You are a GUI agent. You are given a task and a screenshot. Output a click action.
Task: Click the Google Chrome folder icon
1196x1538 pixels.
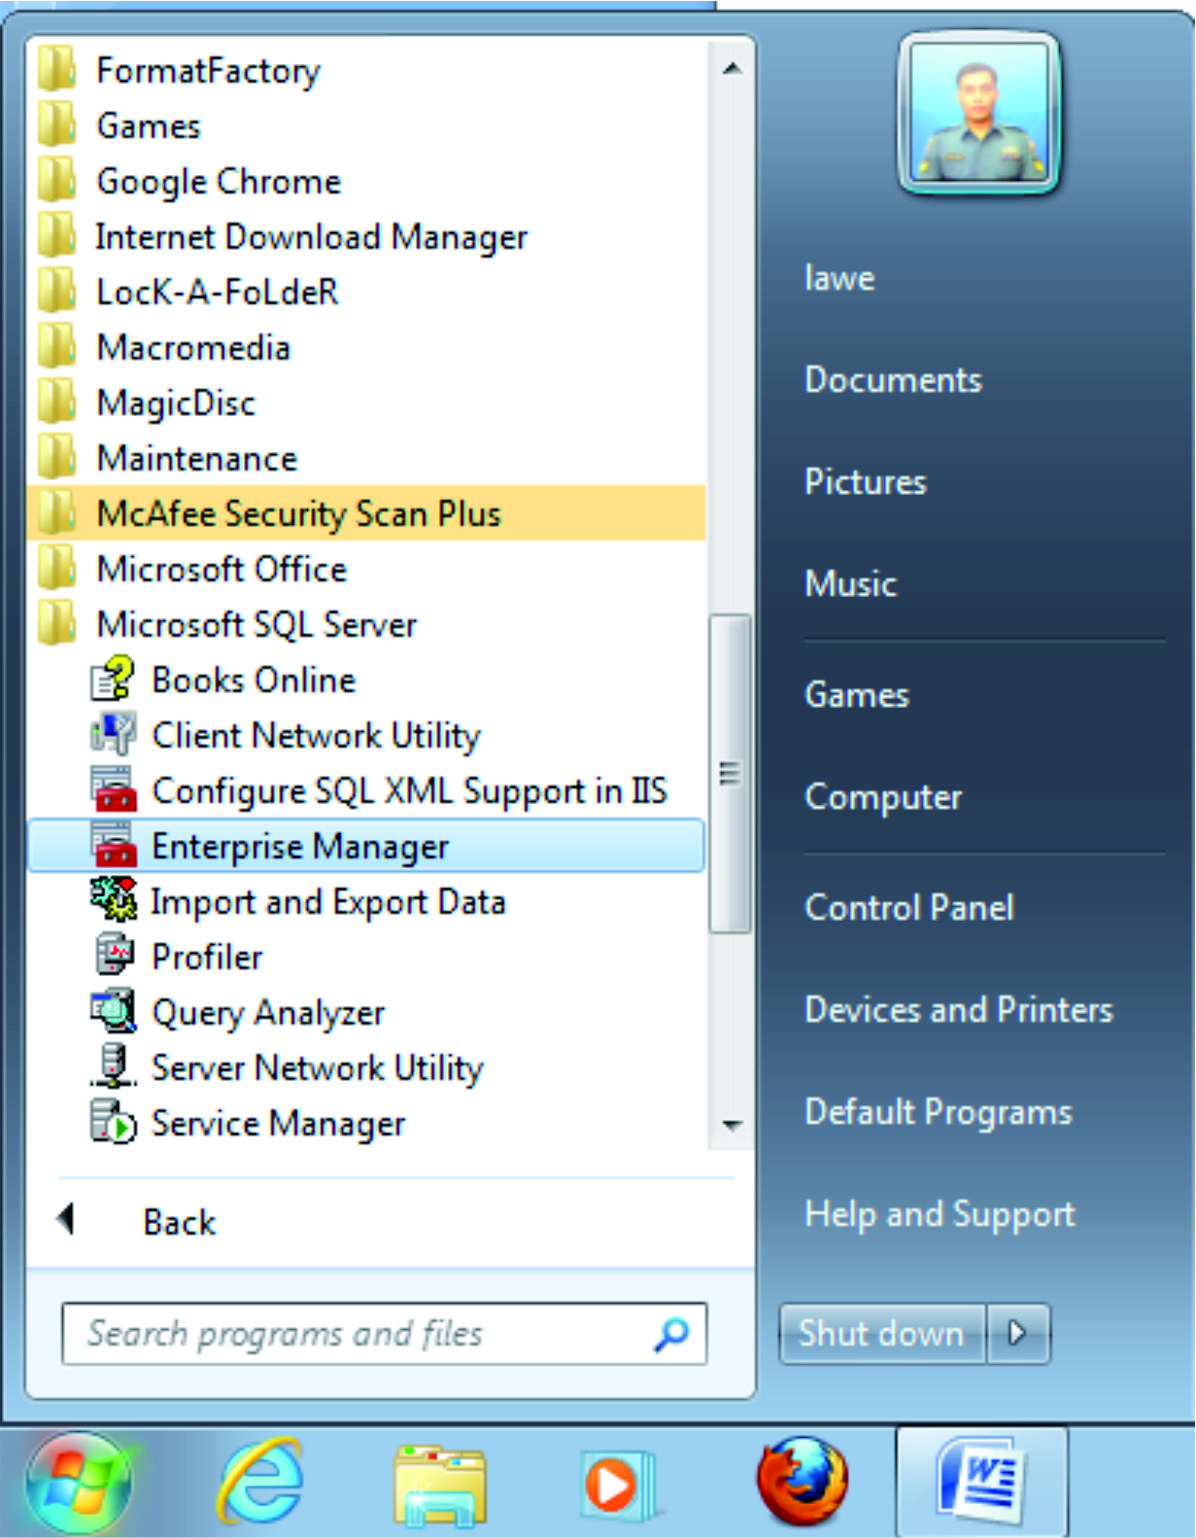pos(57,181)
